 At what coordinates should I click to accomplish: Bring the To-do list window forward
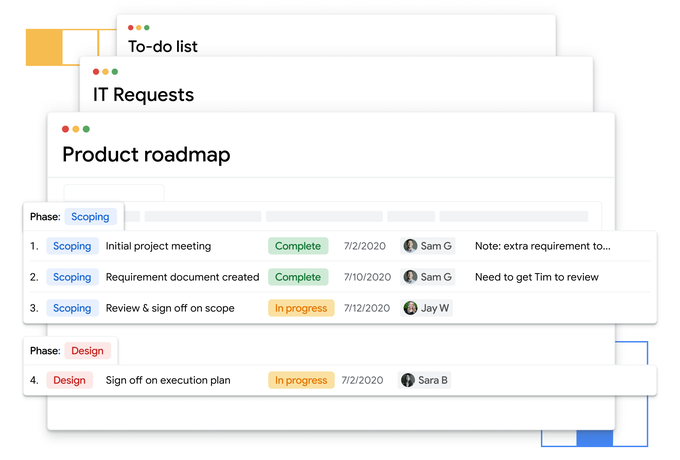pyautogui.click(x=163, y=47)
